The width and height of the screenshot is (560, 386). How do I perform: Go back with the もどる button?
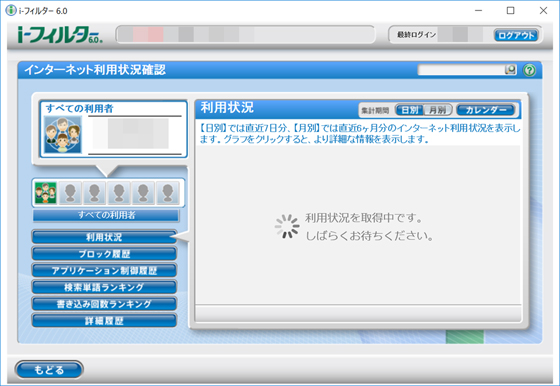click(x=49, y=370)
